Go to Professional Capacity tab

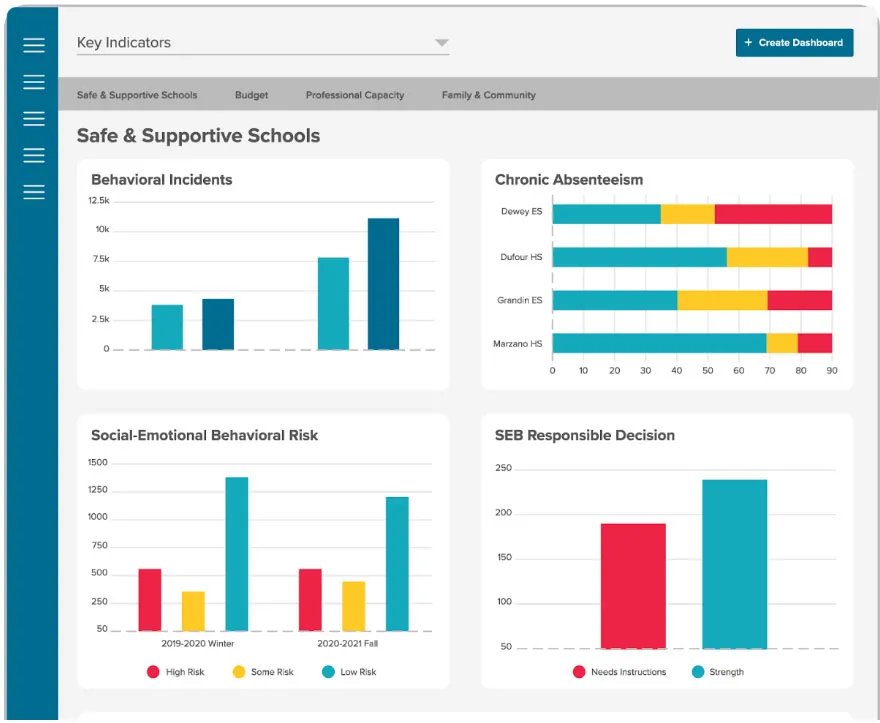355,95
